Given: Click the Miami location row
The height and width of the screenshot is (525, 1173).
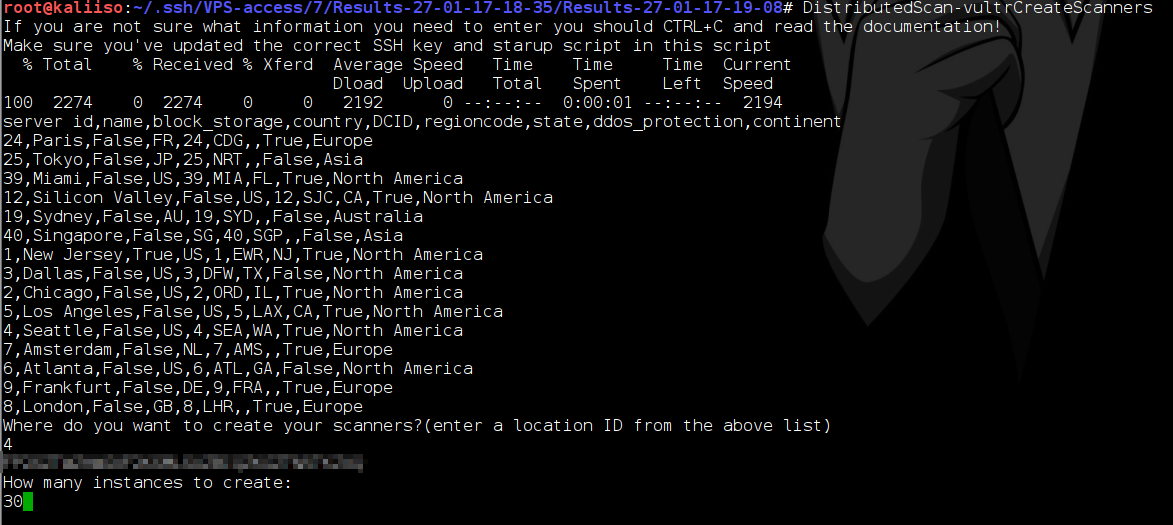Looking at the screenshot, I should (x=233, y=179).
